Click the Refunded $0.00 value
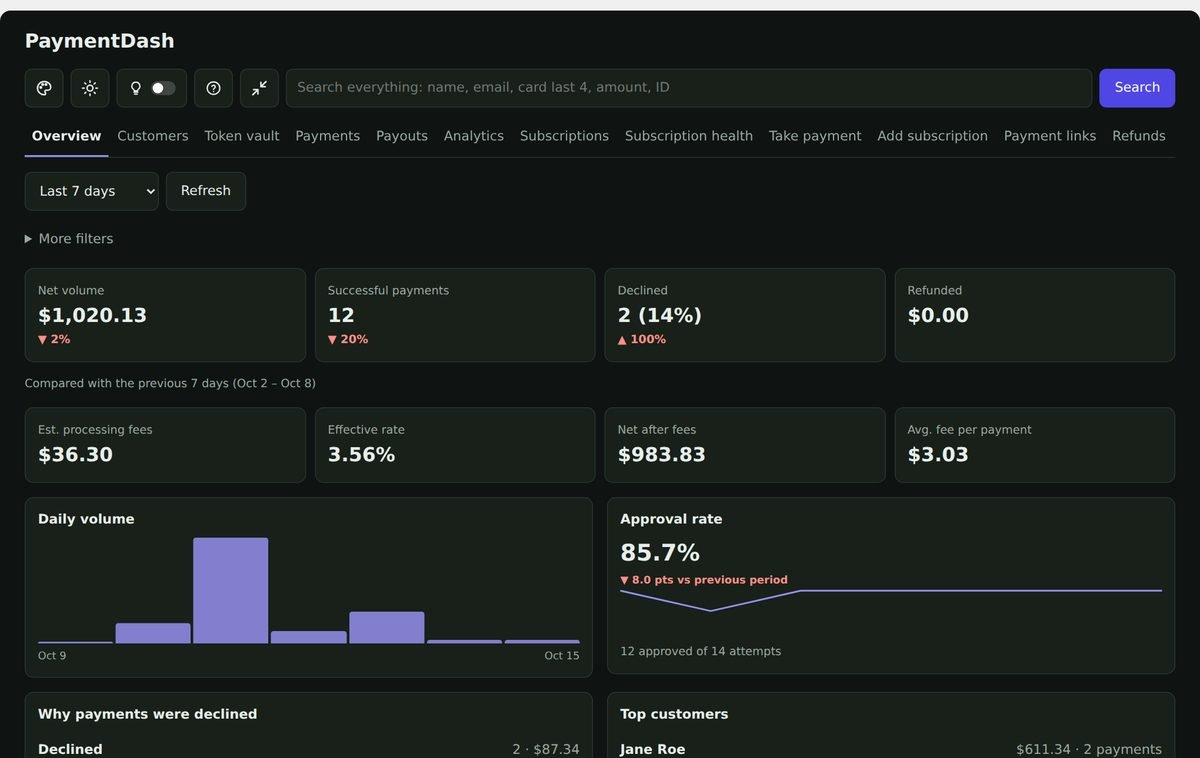Image resolution: width=1200 pixels, height=758 pixels. pos(938,316)
